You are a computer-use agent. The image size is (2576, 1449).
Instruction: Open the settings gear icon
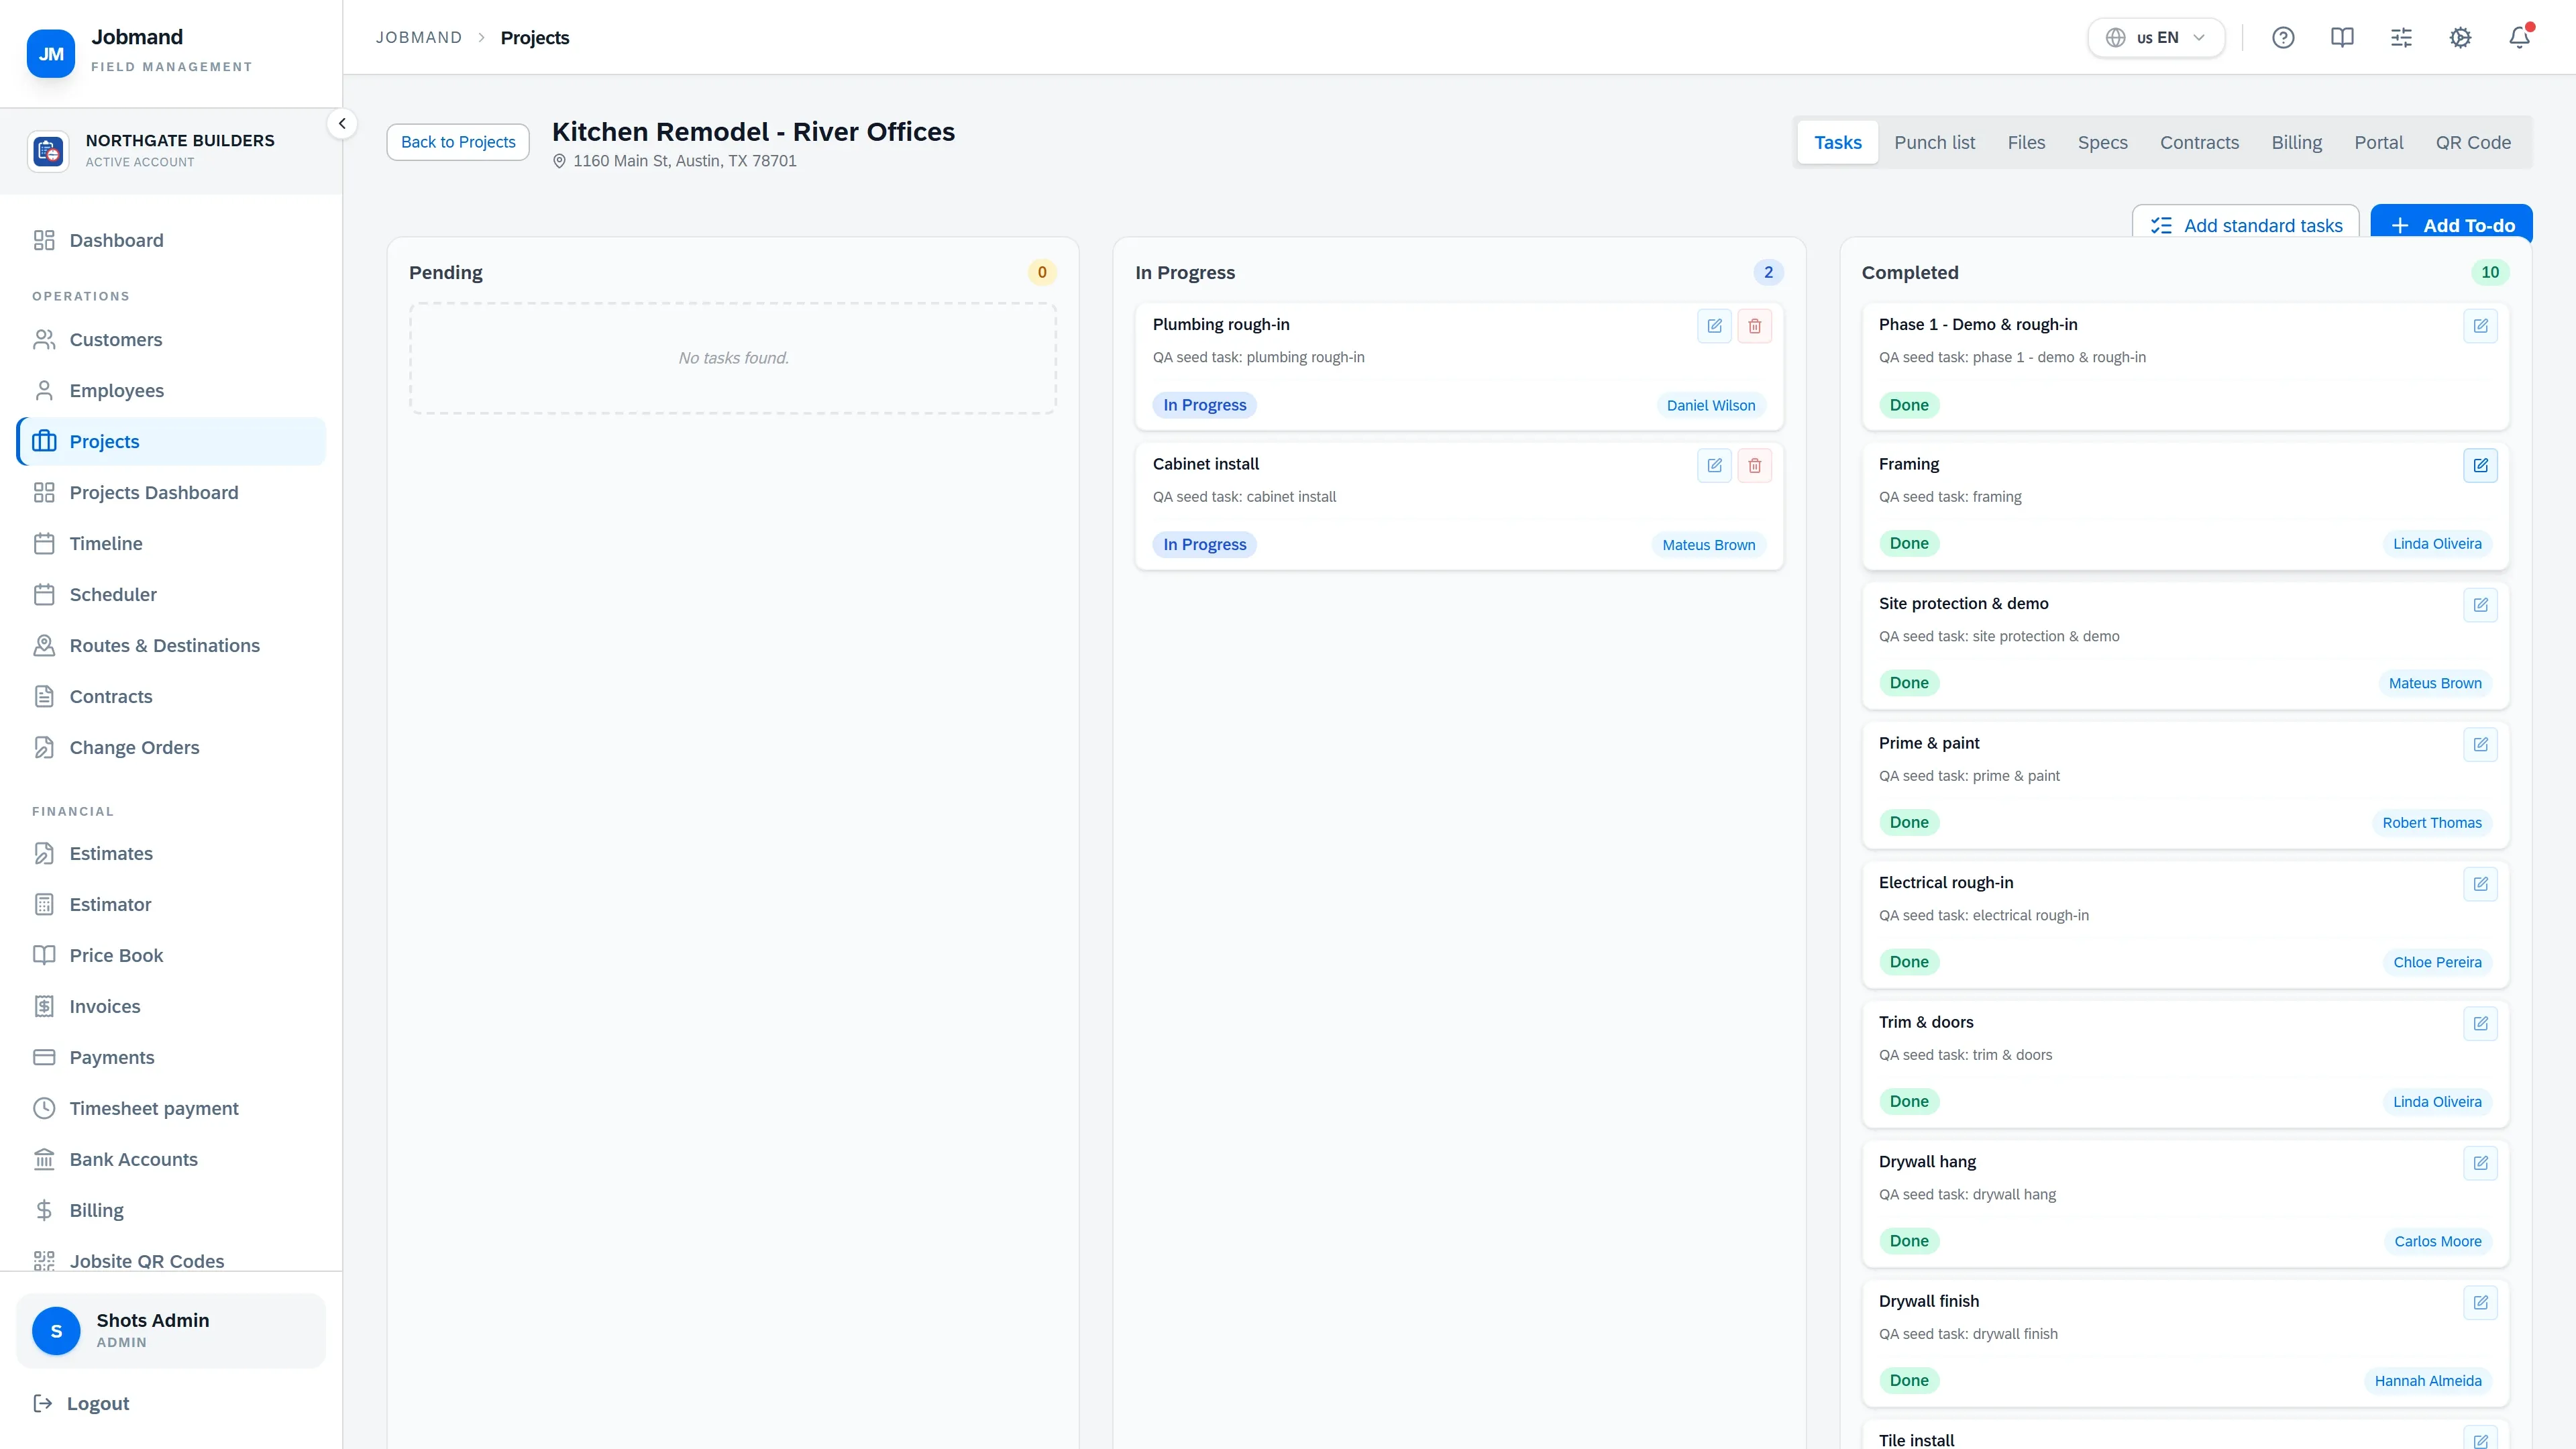2460,38
